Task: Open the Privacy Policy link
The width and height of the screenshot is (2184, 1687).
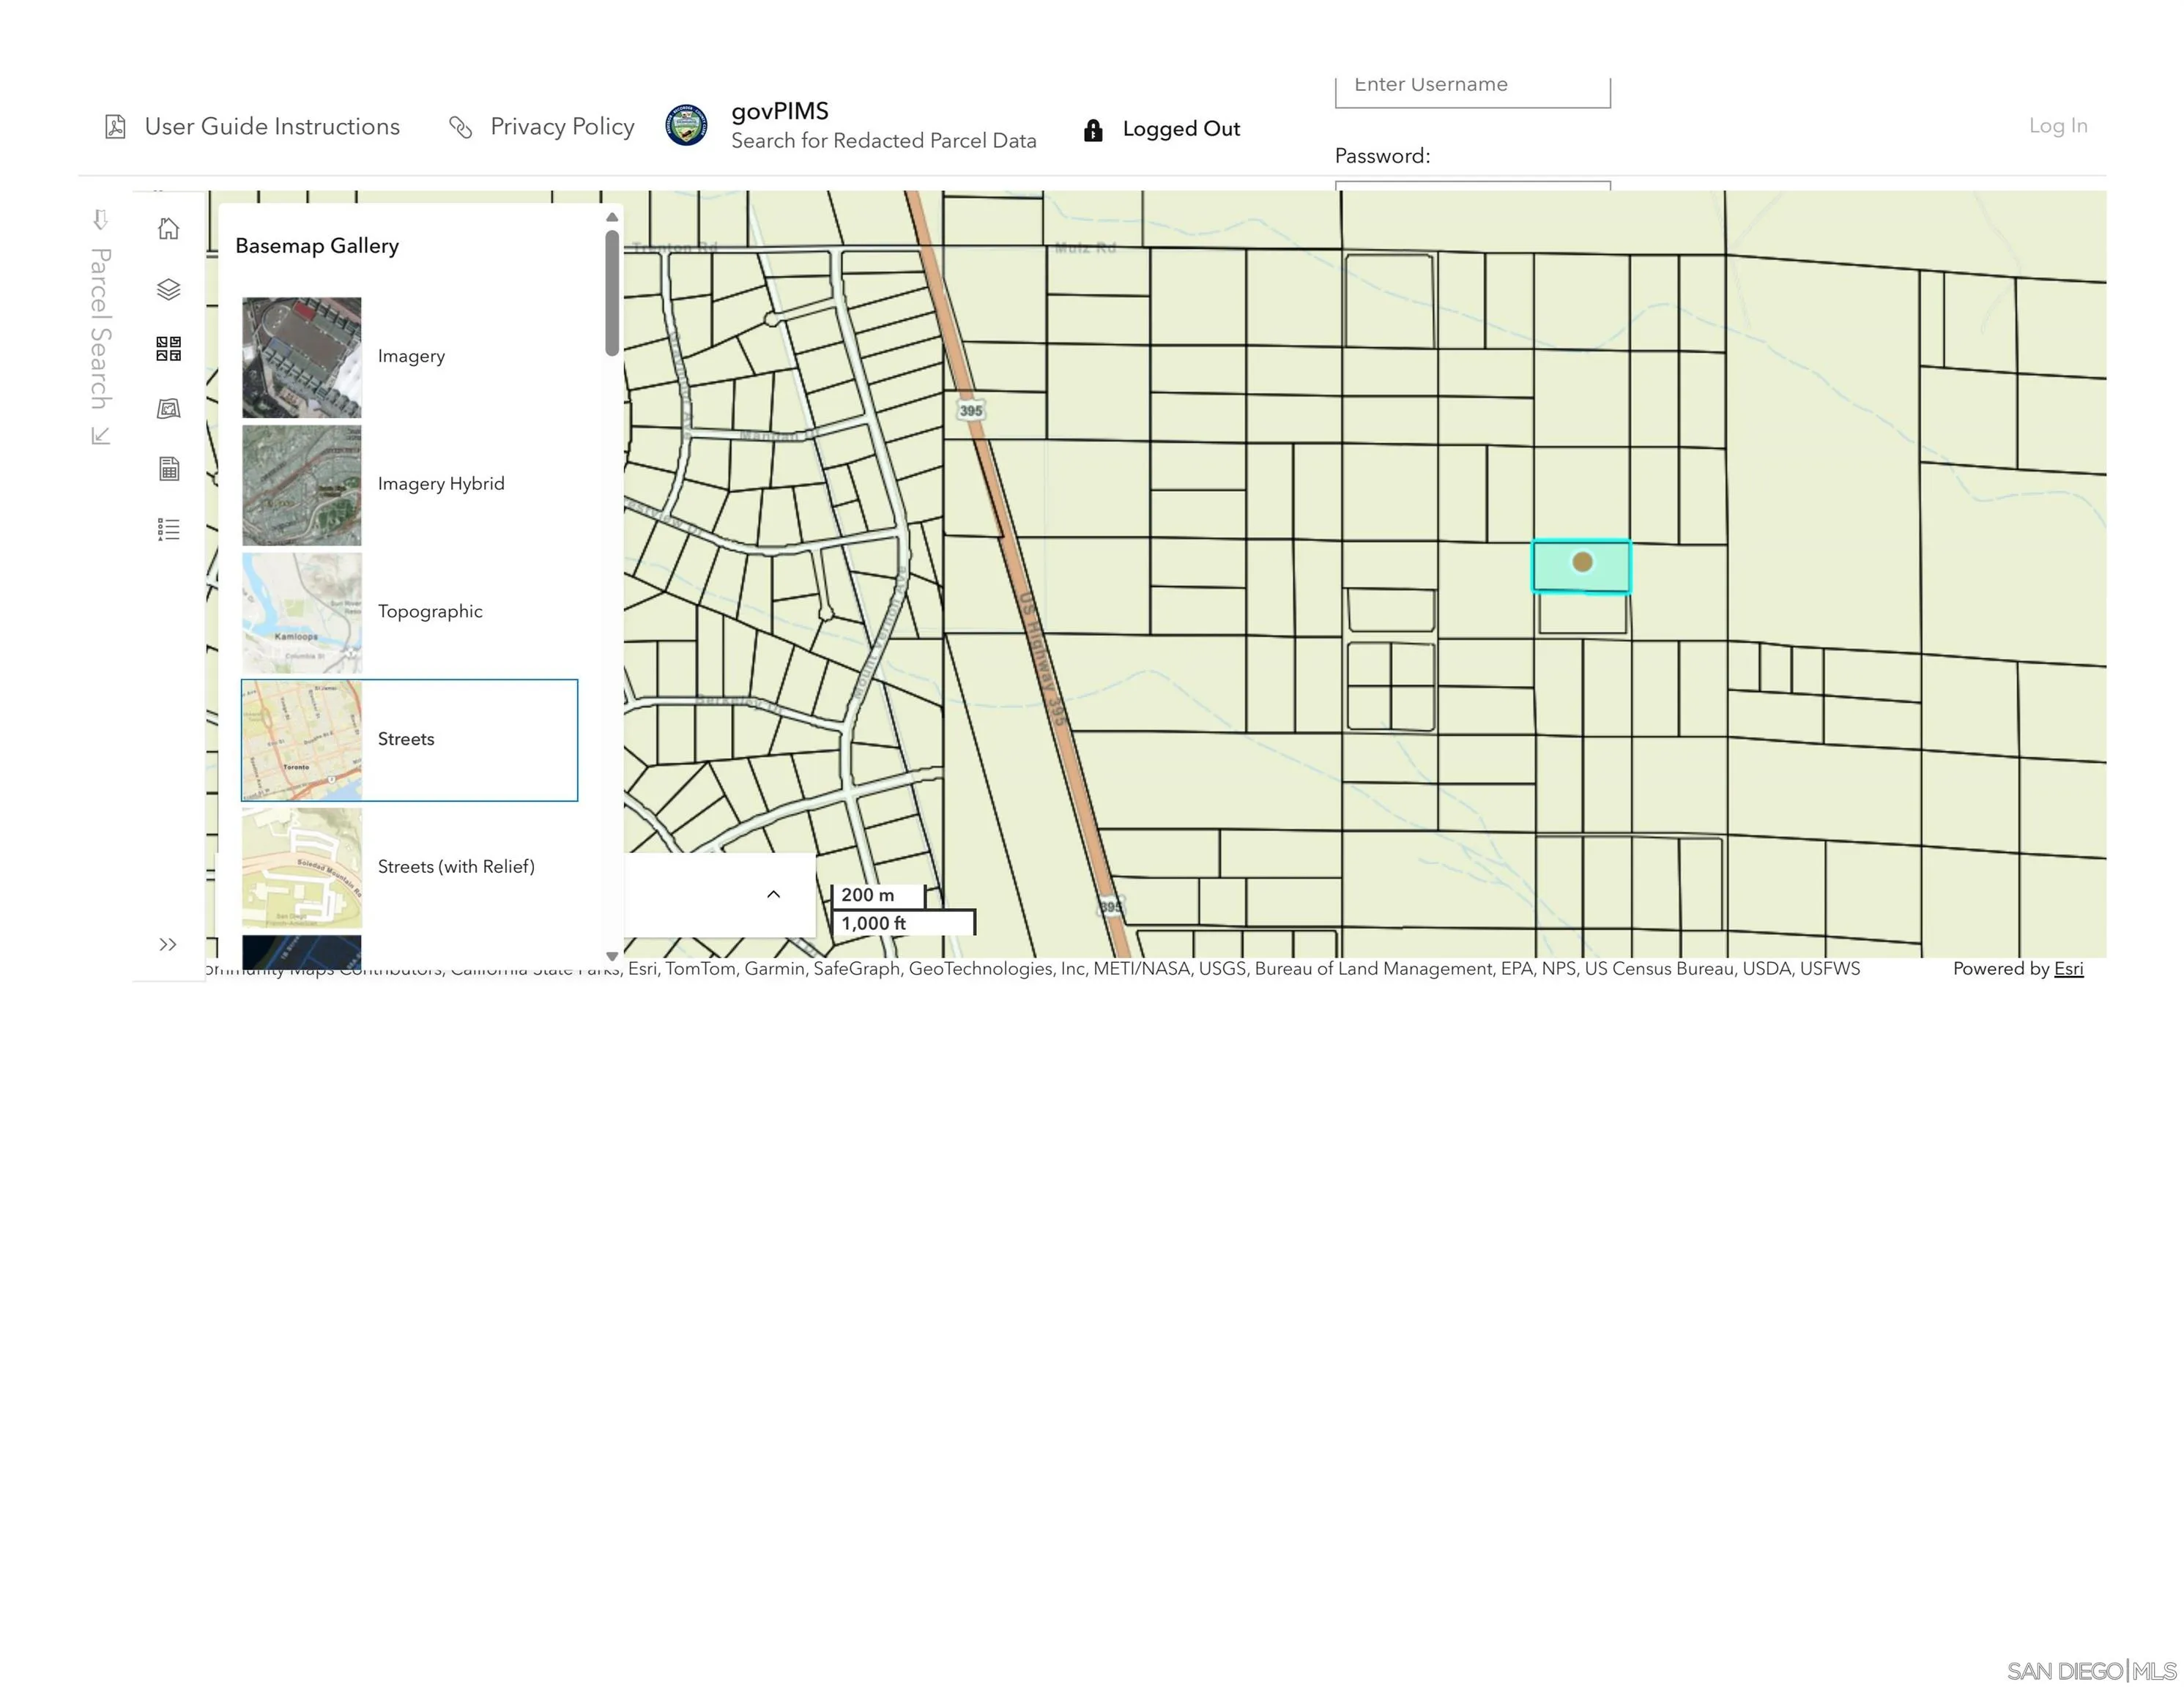Action: click(562, 127)
